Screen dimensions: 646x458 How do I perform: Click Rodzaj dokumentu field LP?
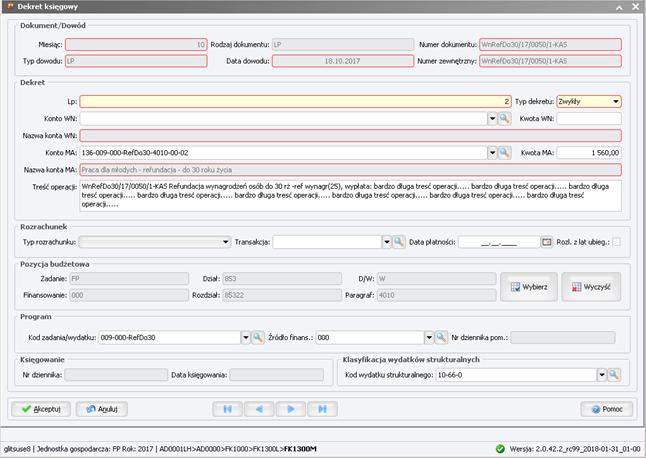[343, 44]
